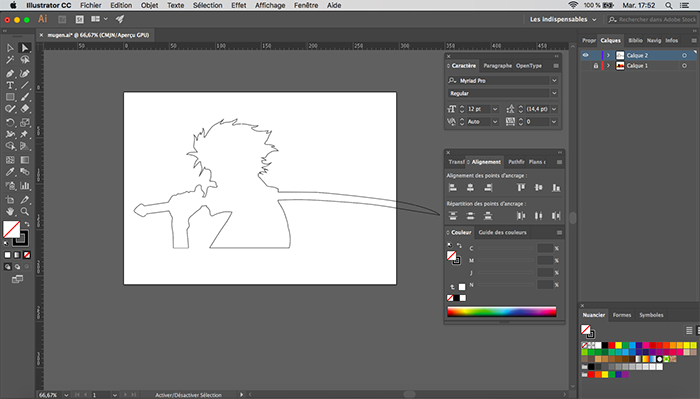This screenshot has width=700, height=399.
Task: Select the Selection (black arrow) tool
Action: [x=10, y=48]
